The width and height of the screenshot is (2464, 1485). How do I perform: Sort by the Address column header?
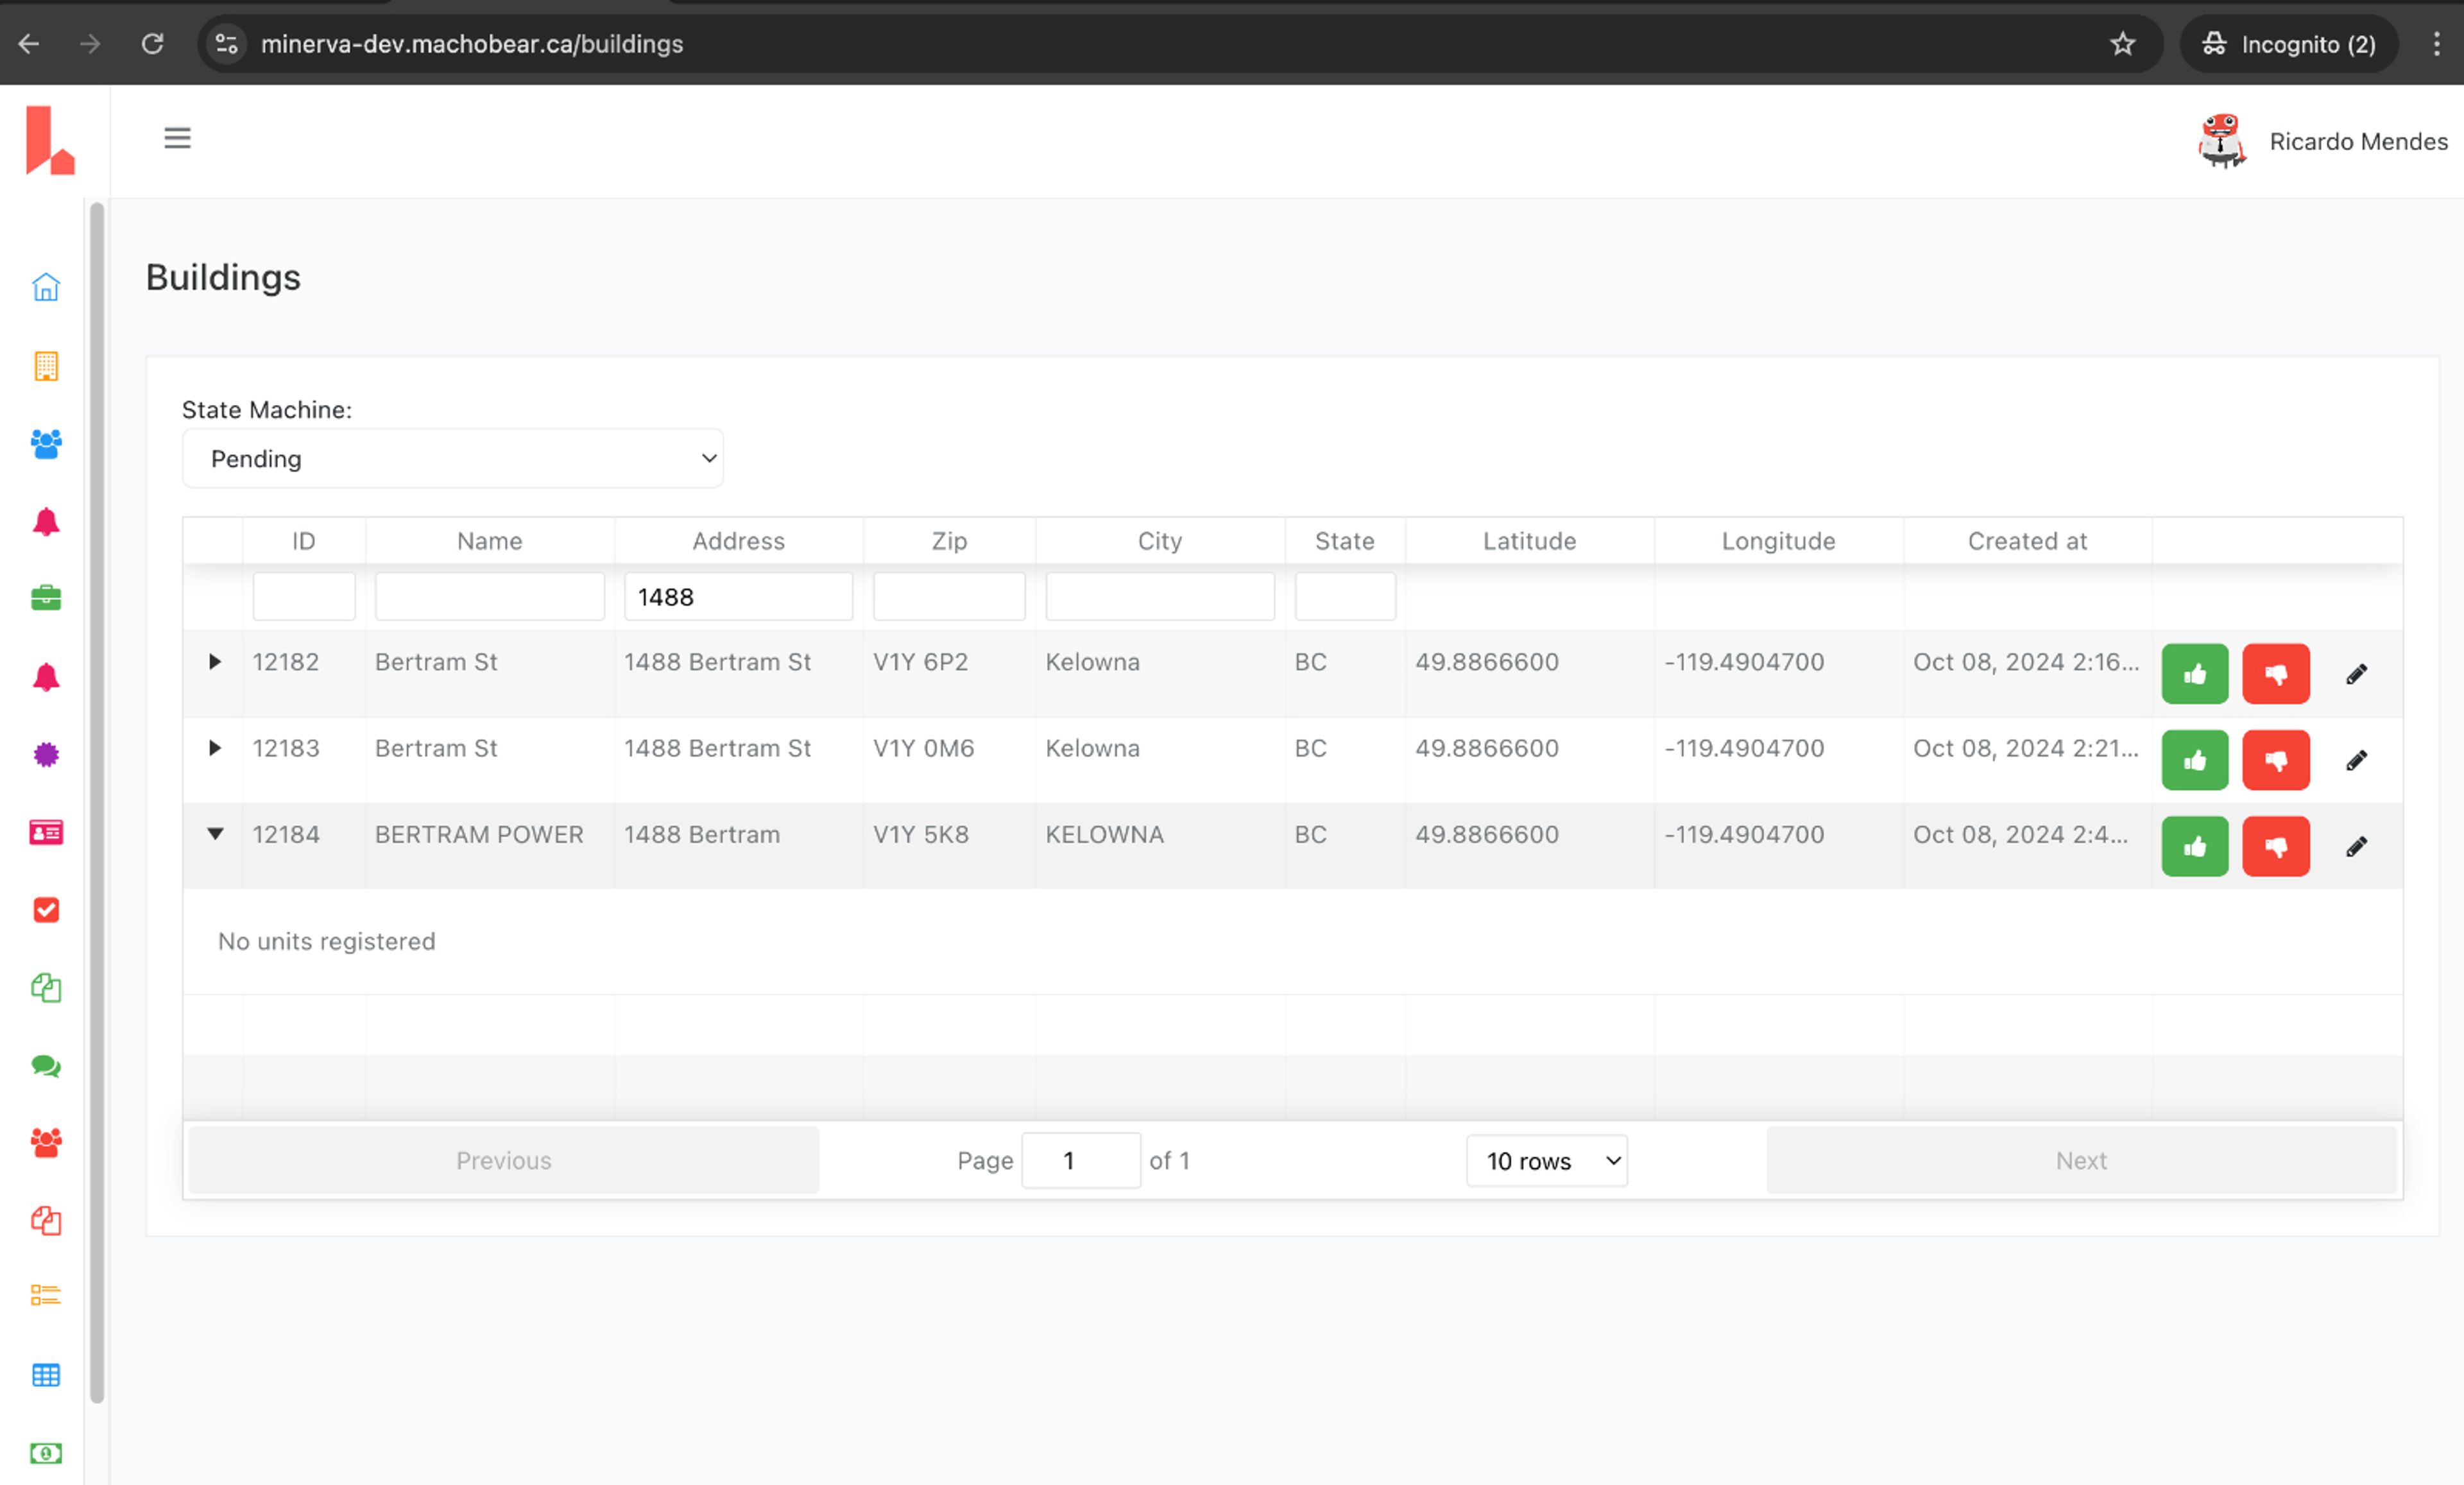click(x=738, y=541)
